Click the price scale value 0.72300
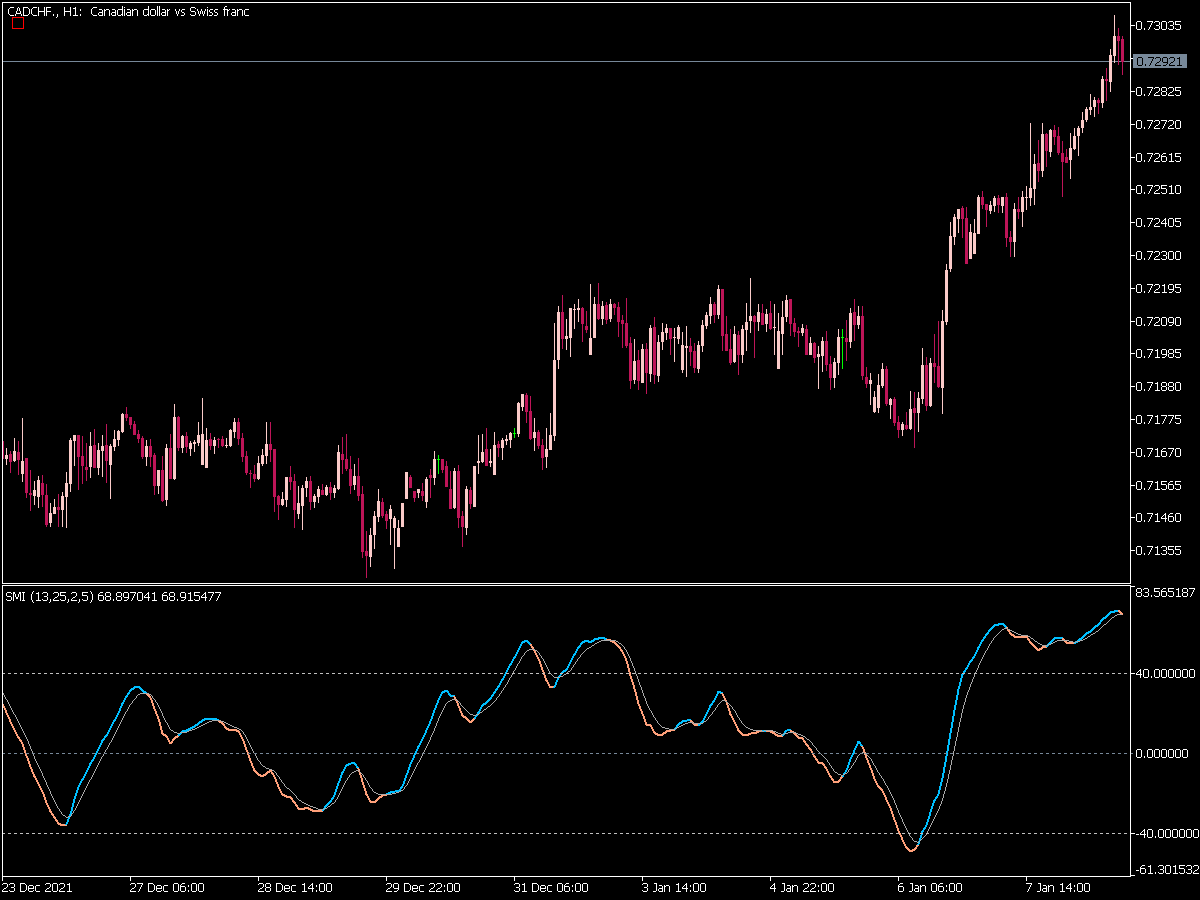Screen dimensions: 1200x900 (x=1161, y=255)
